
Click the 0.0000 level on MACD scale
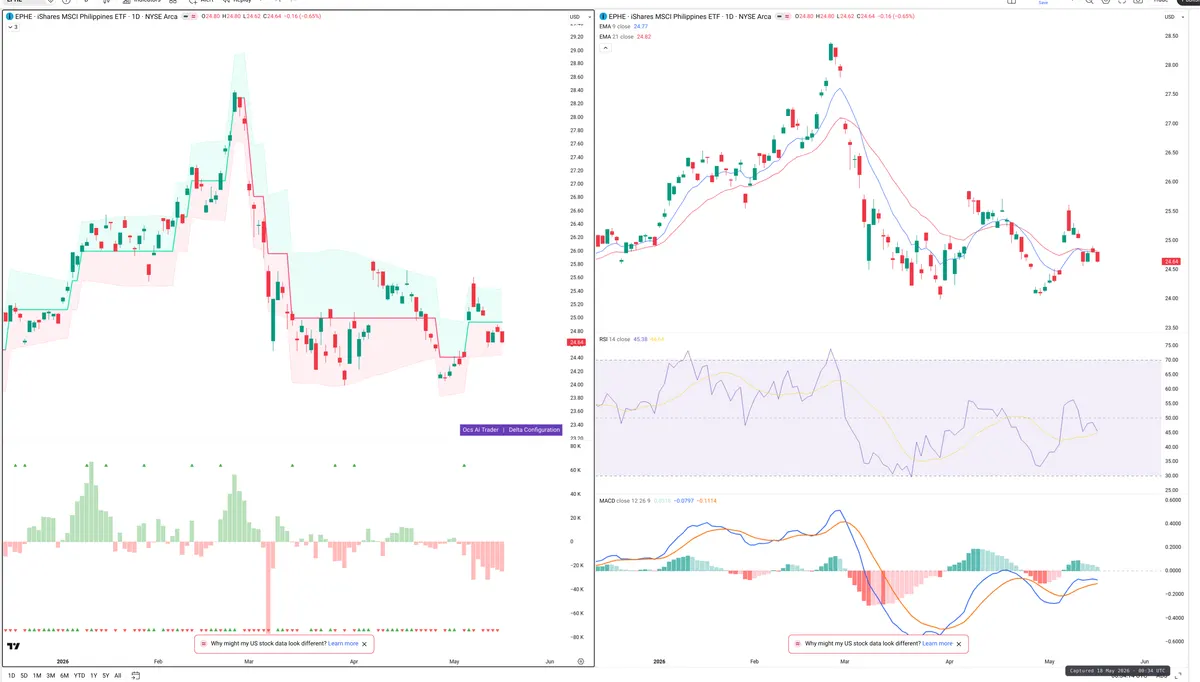[1172, 570]
